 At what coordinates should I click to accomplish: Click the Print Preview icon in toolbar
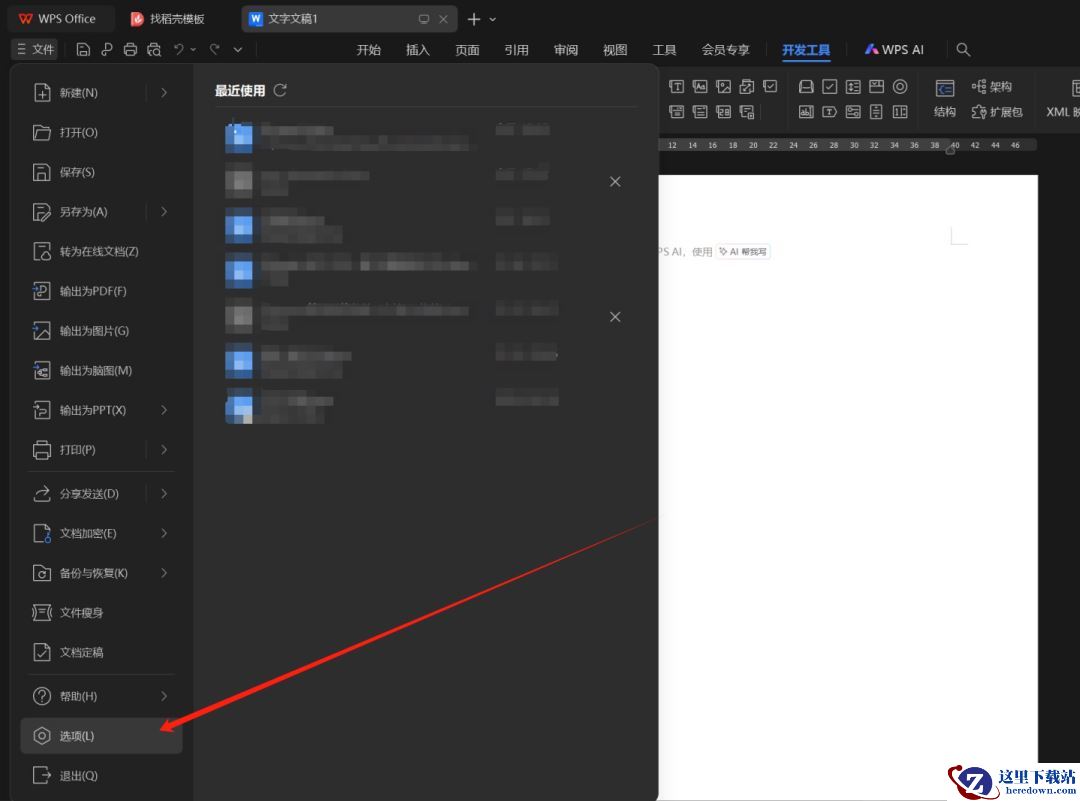(153, 49)
